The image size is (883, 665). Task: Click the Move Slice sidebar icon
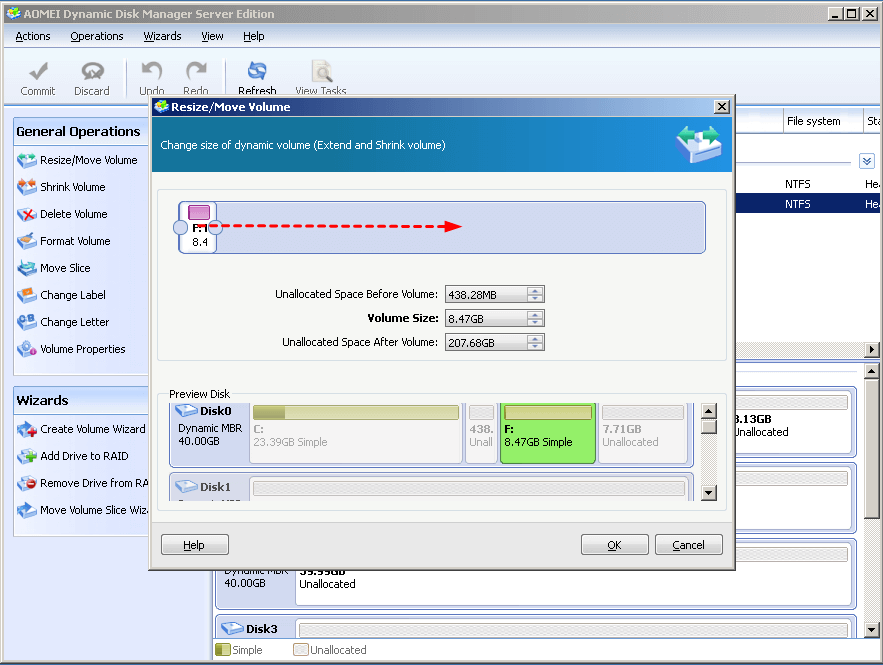(x=26, y=269)
